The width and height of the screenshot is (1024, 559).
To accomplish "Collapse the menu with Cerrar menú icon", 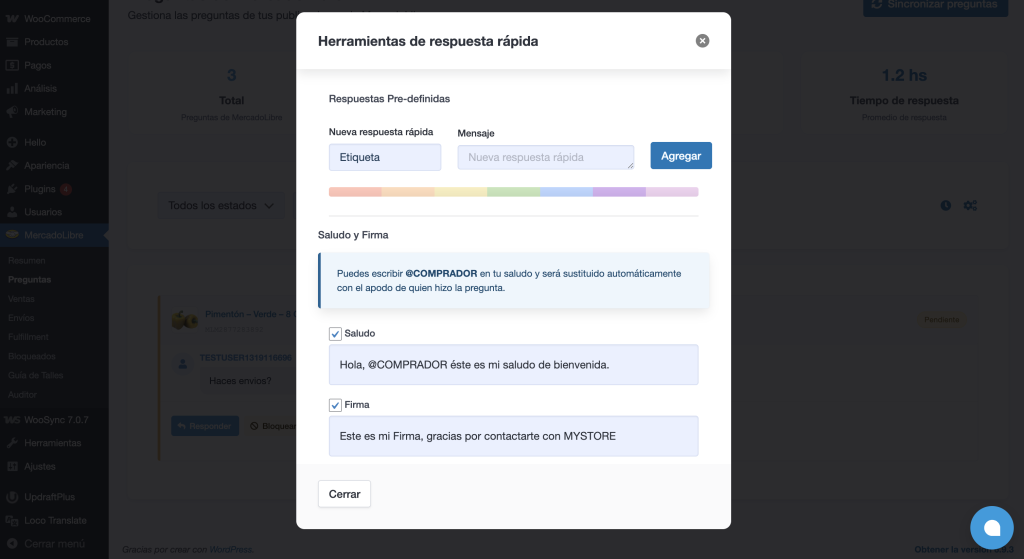I will (12, 543).
